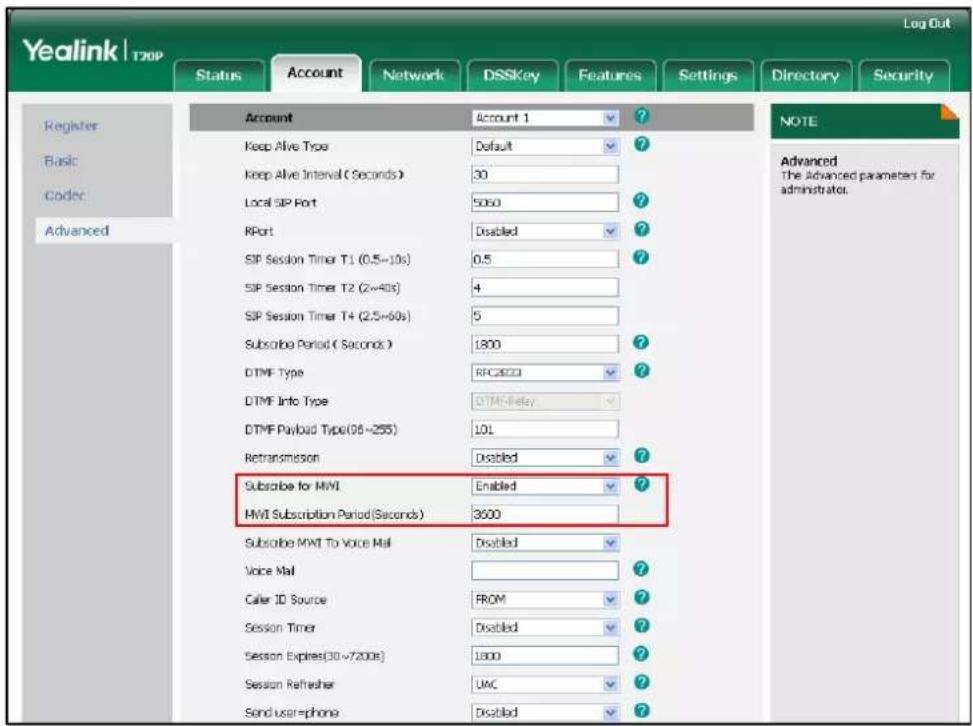The width and height of the screenshot is (973, 726).
Task: Click help icon beside SIP Session Timer T1
Action: (642, 257)
